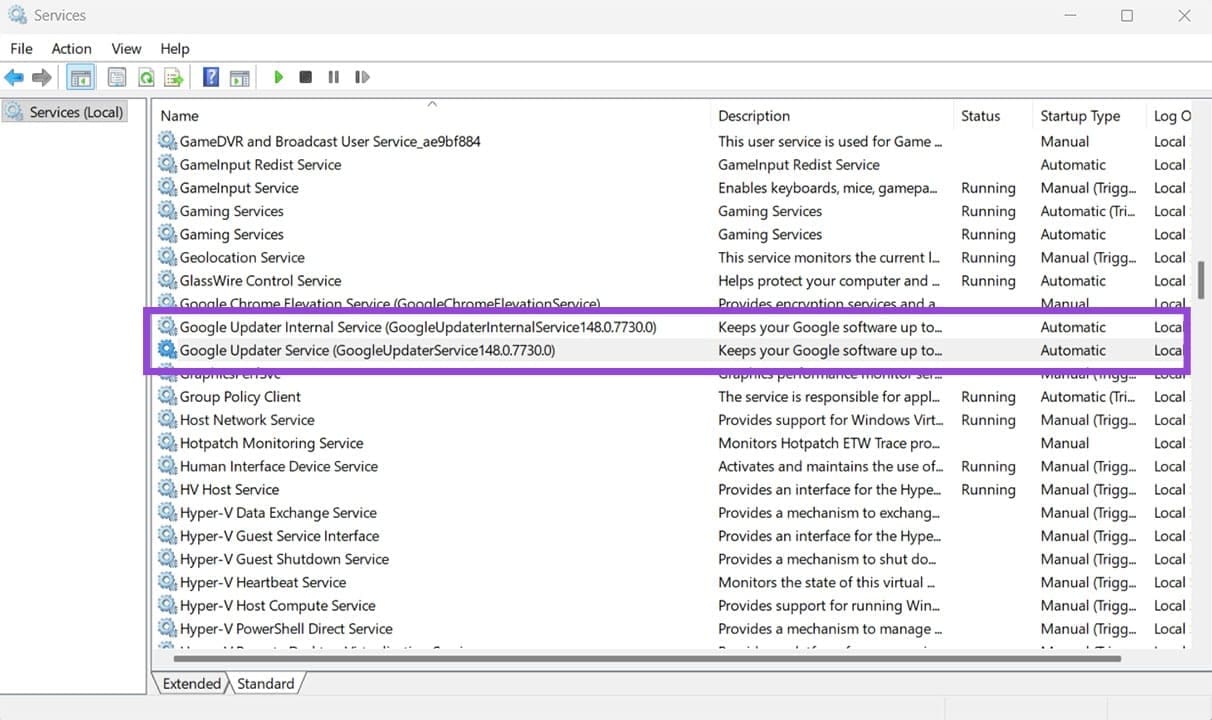Open Properties from the toolbar
This screenshot has height=720, width=1212.
(117, 77)
